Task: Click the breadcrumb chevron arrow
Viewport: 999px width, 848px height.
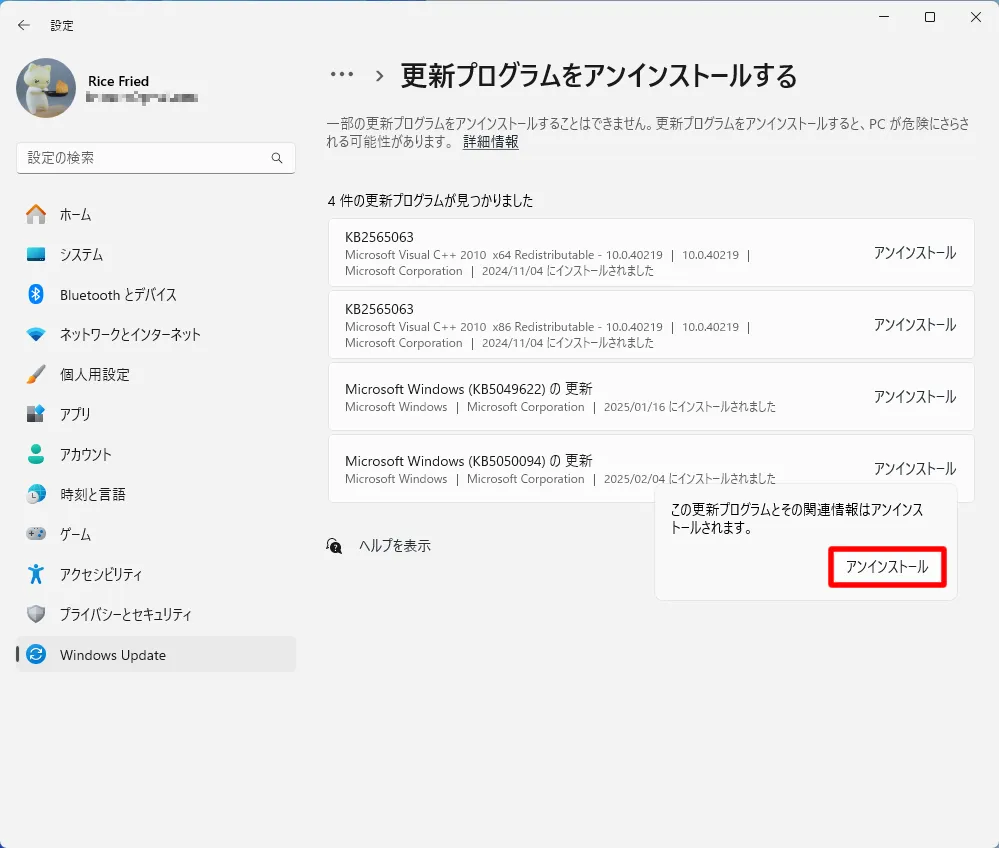Action: point(380,76)
